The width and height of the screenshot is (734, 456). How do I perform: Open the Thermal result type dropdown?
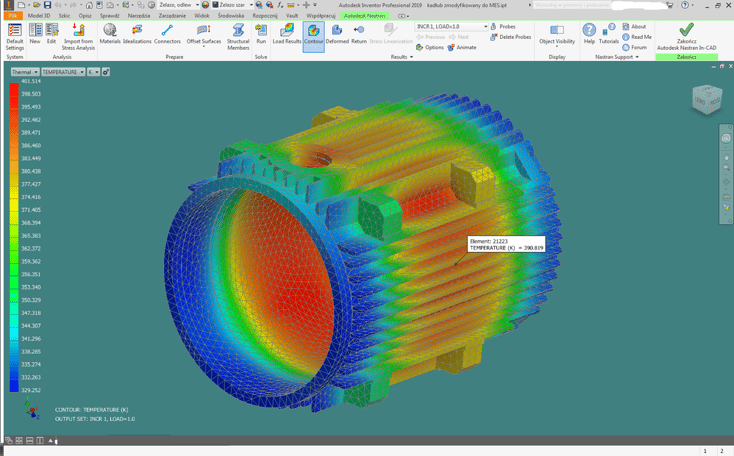[x=25, y=72]
